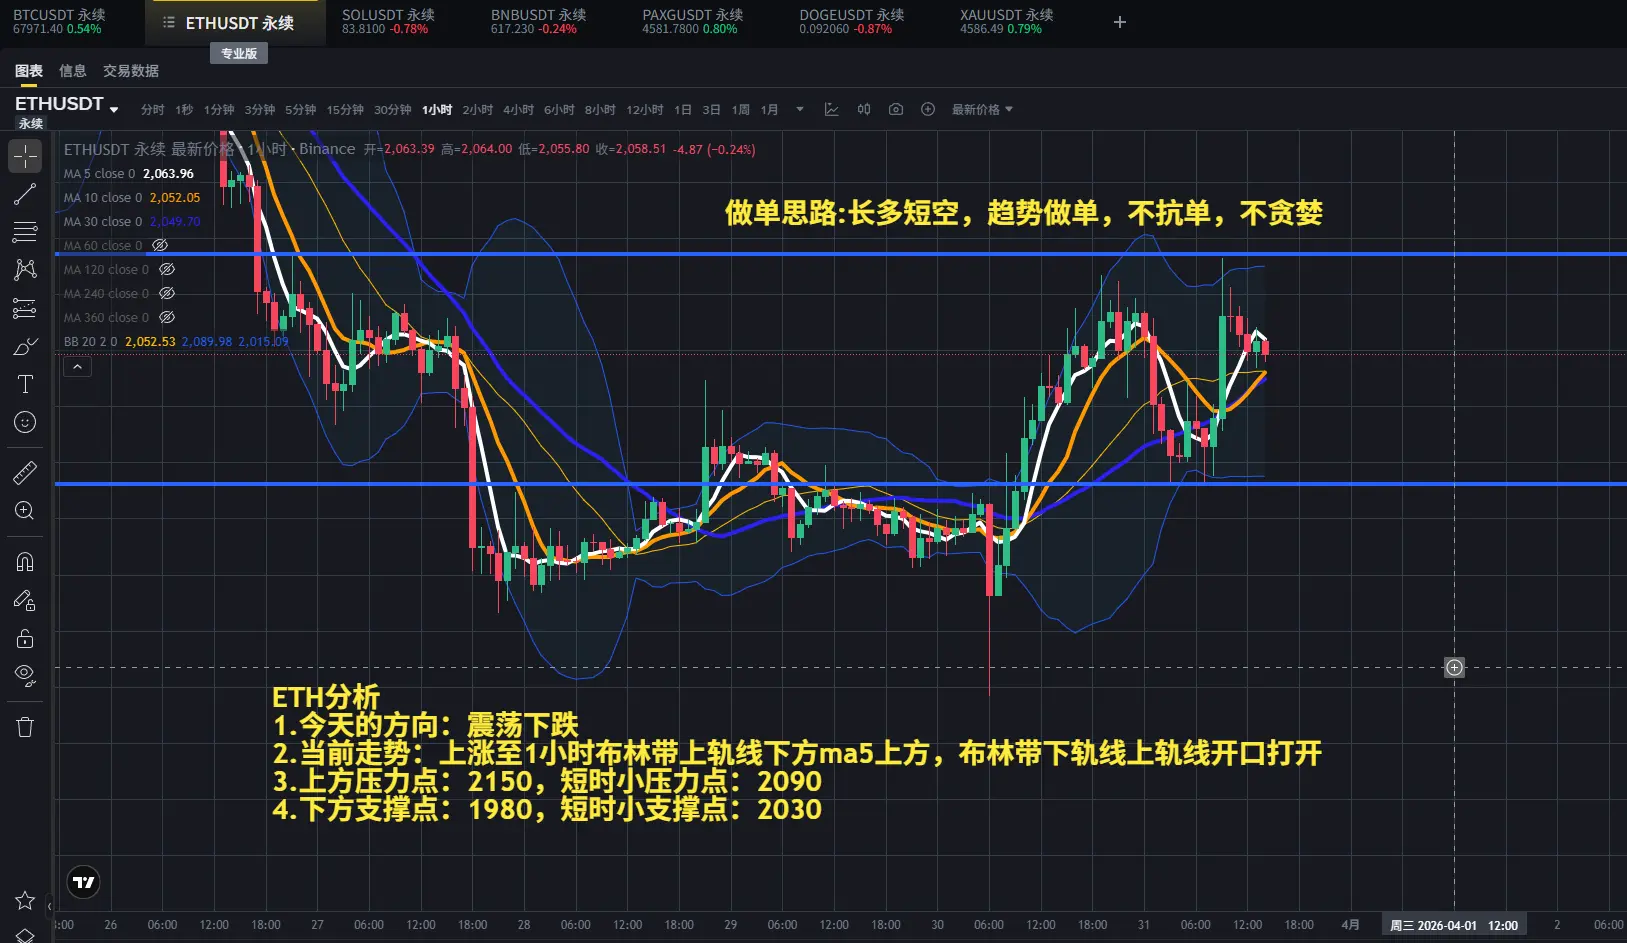Select the 1周 interval

point(741,110)
